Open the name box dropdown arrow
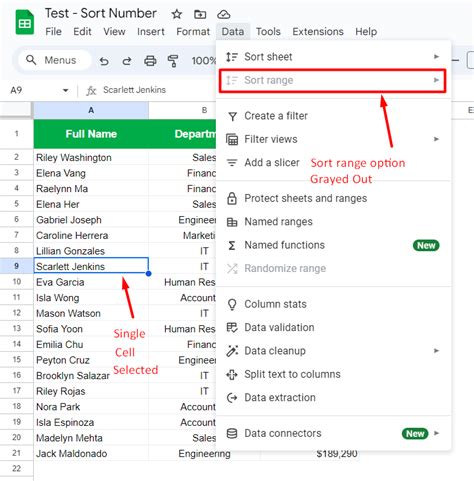 [x=66, y=90]
